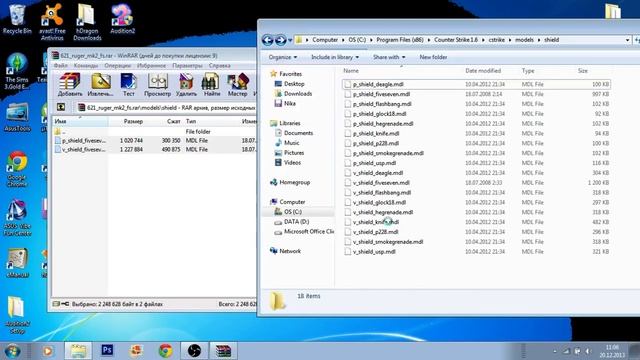The width and height of the screenshot is (640, 360).
Task: Open recent locations dropdown beside Forward
Action: 290,40
